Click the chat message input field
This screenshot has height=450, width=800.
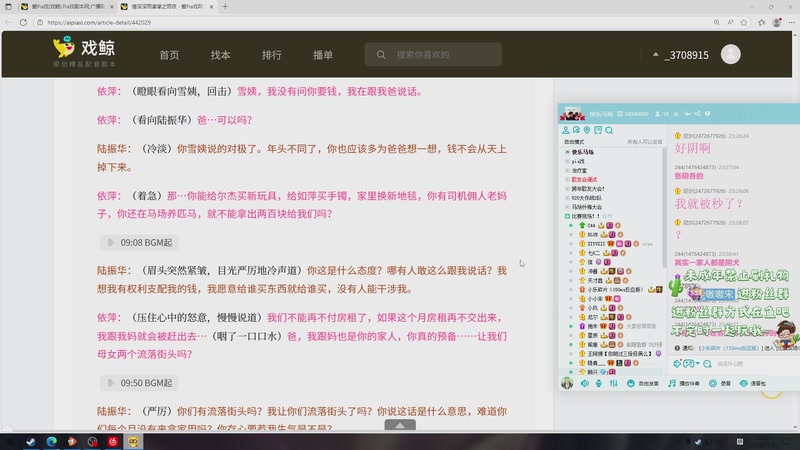point(757,364)
